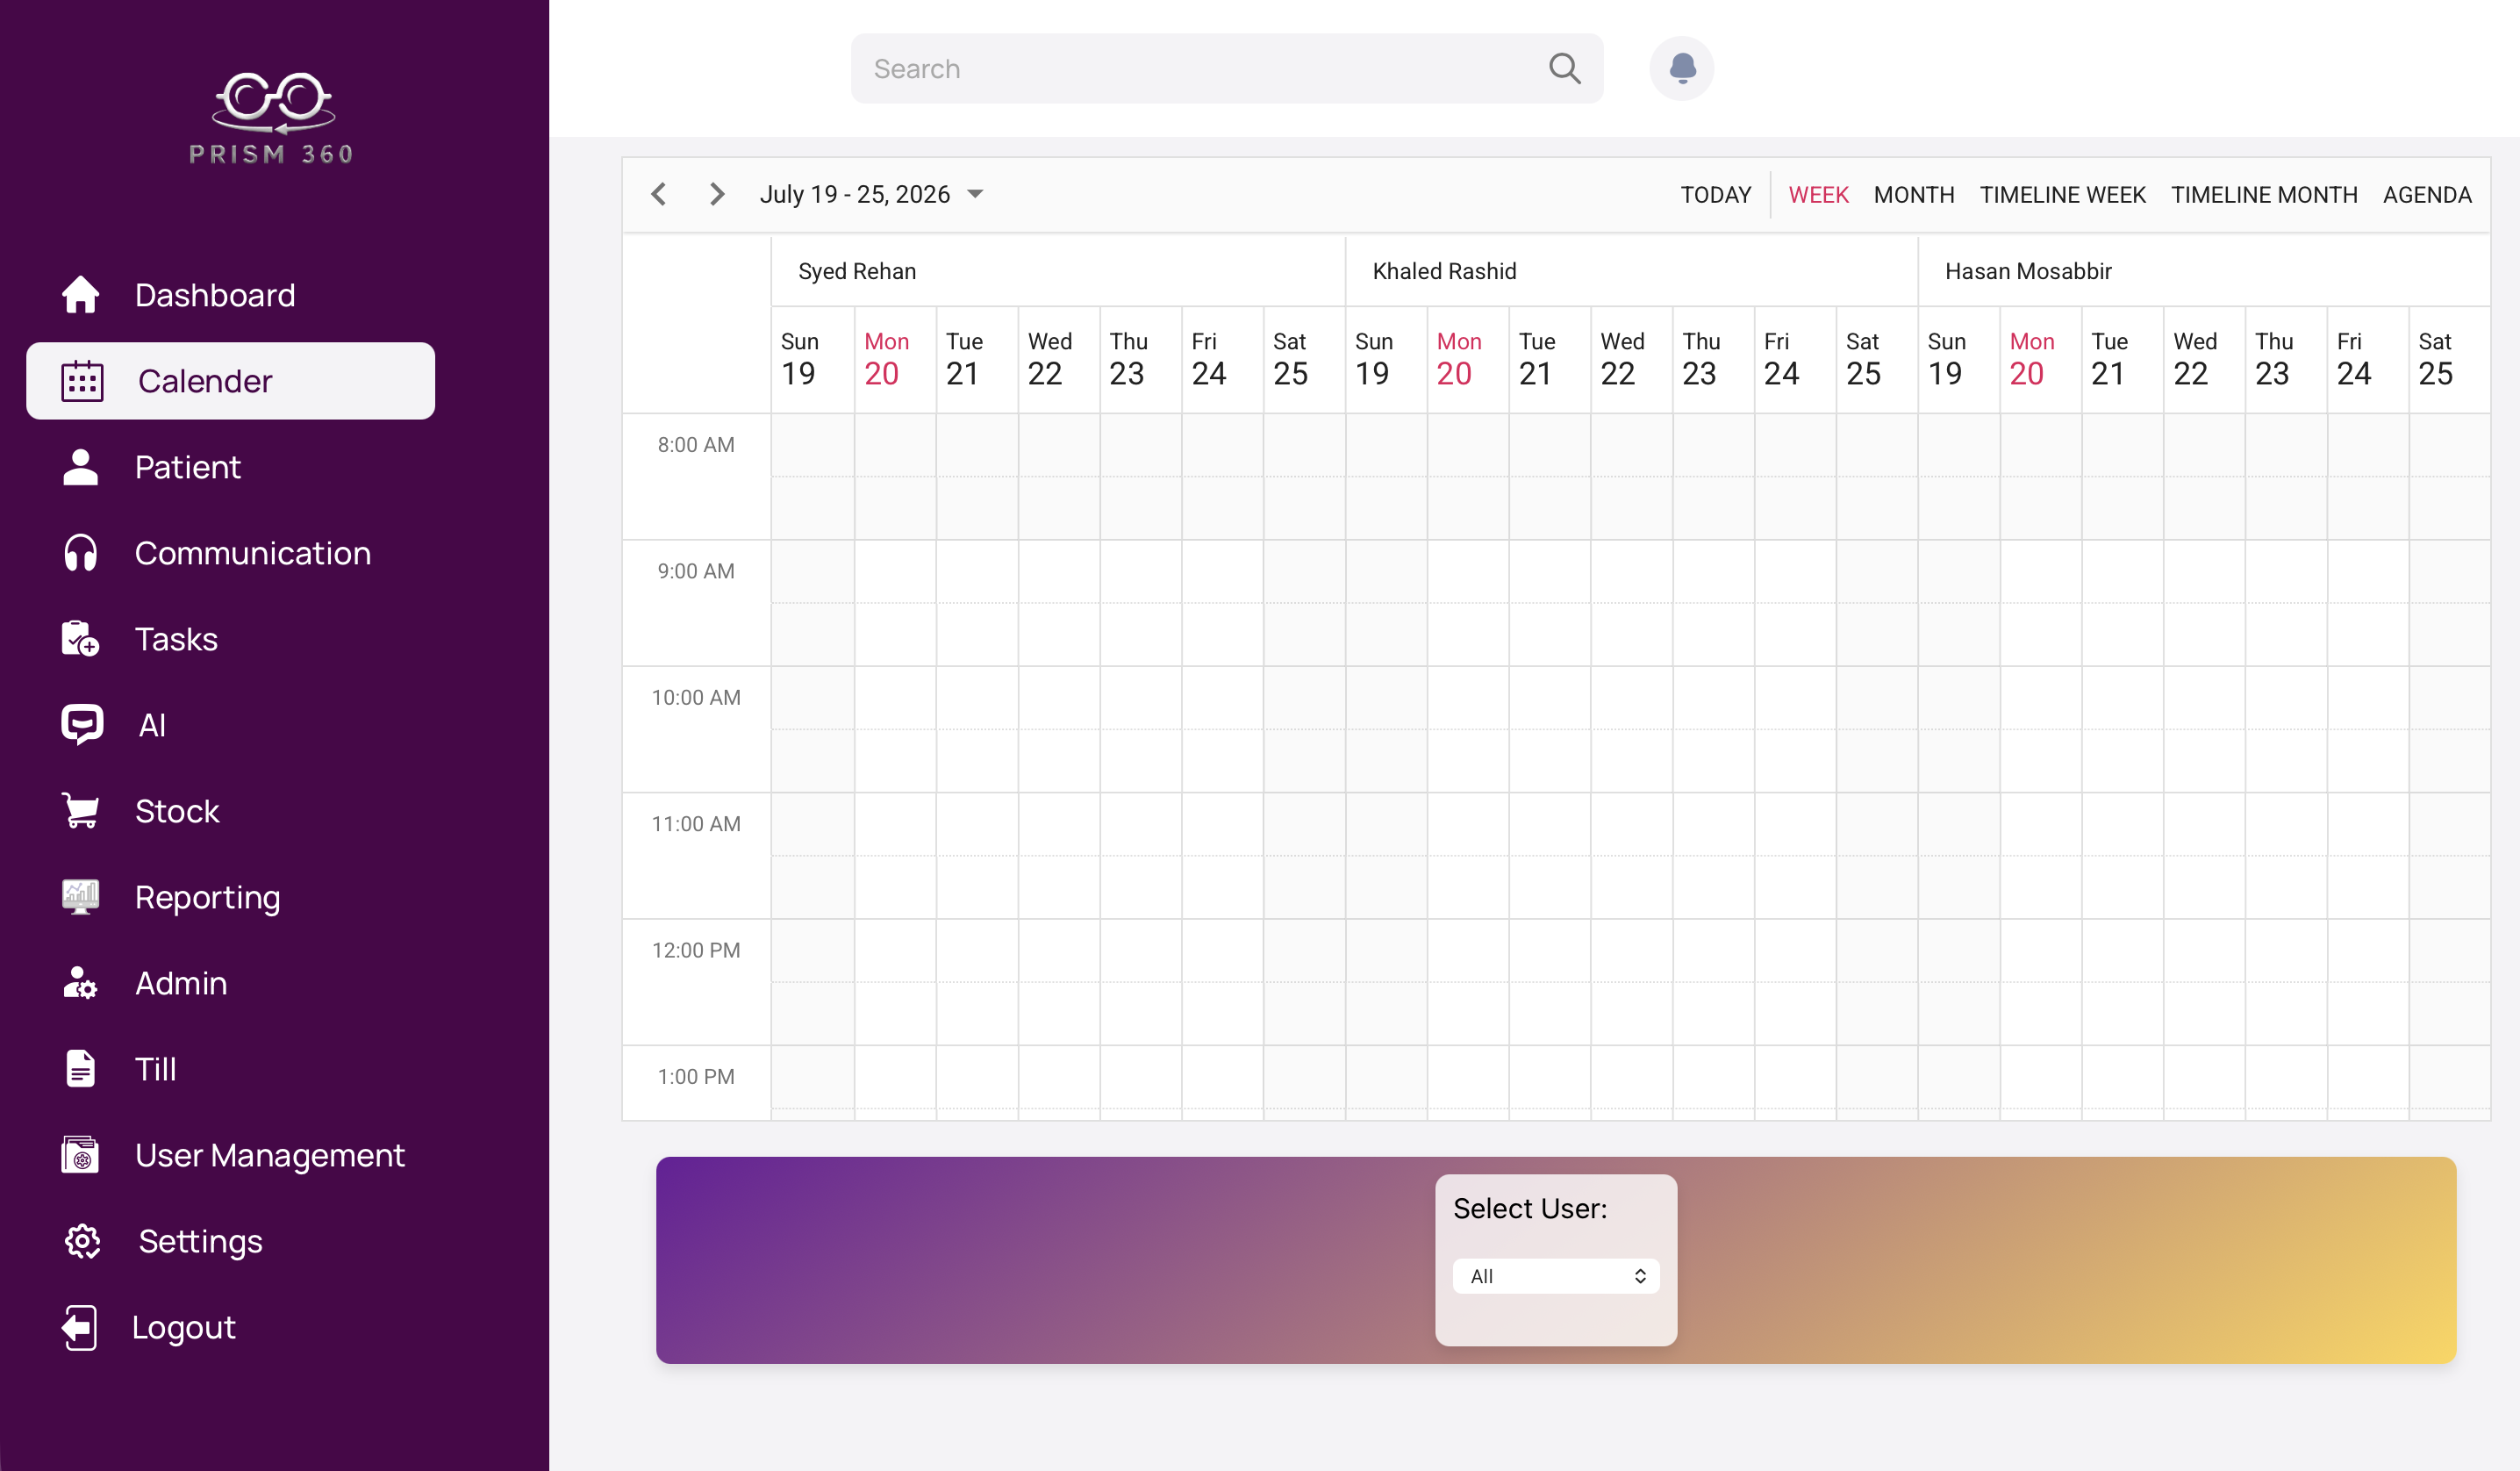Screen dimensions: 2520x1471
Task: Click the 9:00 AM time label
Action: (696, 571)
